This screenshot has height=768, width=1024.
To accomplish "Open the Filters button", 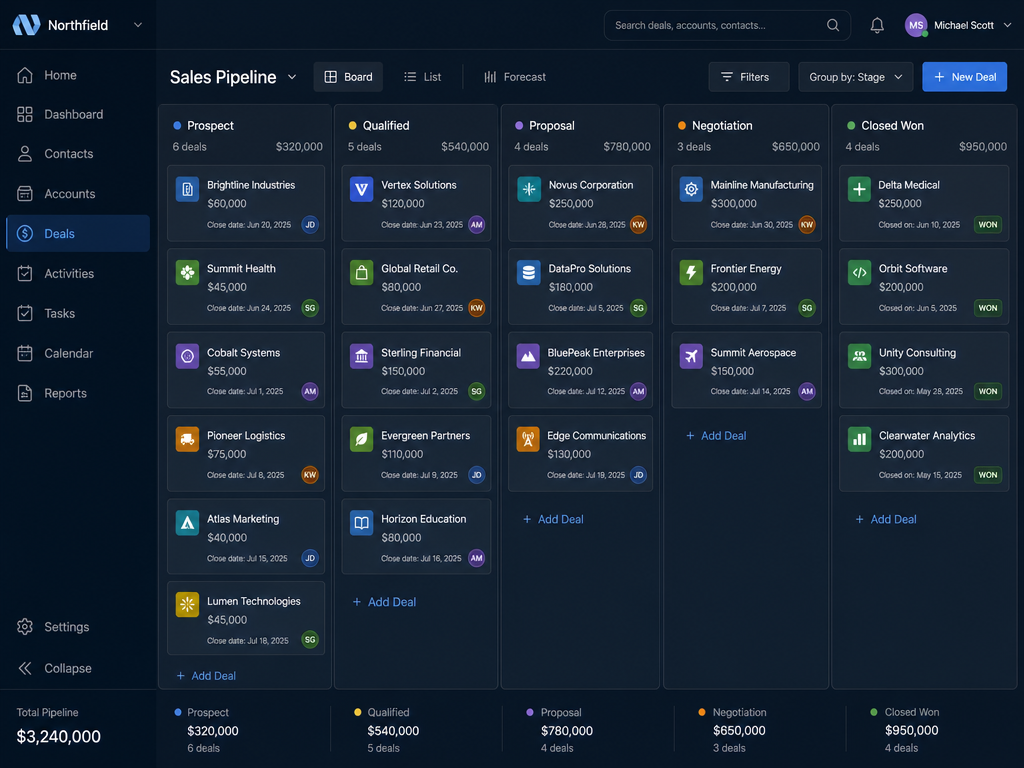I will coord(748,77).
